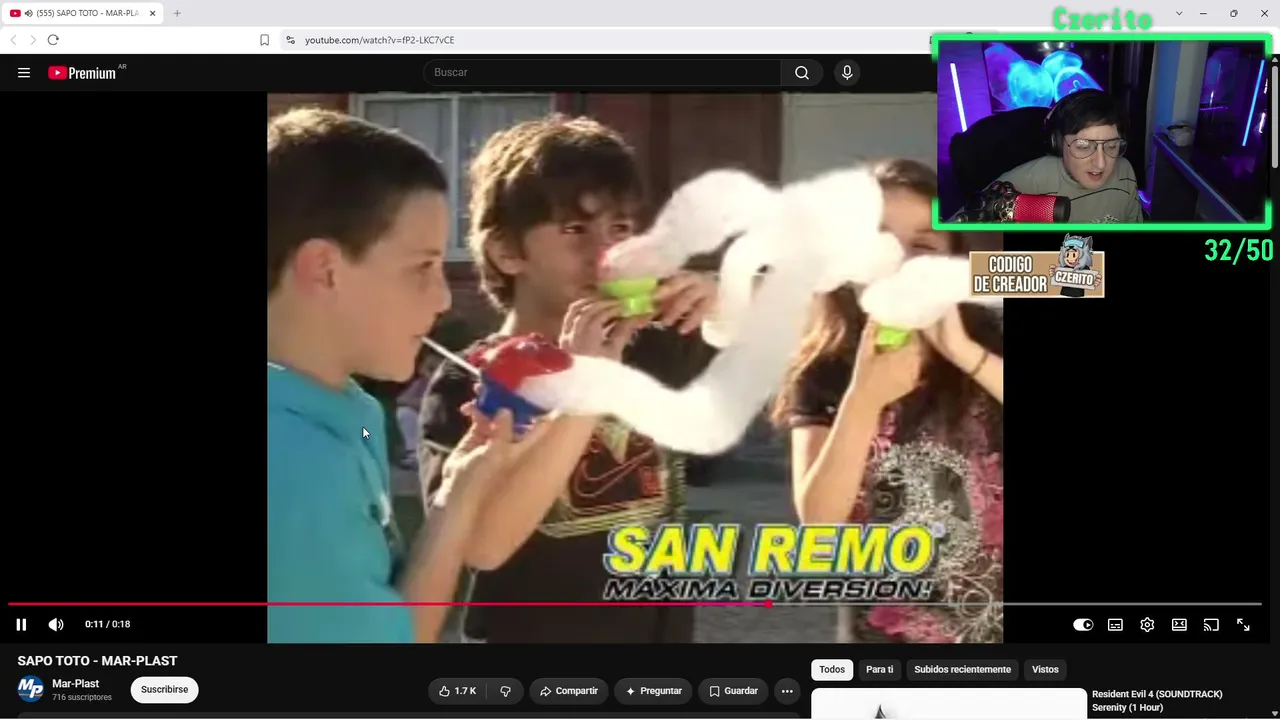Open a new browser tab
This screenshot has width=1280, height=720.
[177, 13]
